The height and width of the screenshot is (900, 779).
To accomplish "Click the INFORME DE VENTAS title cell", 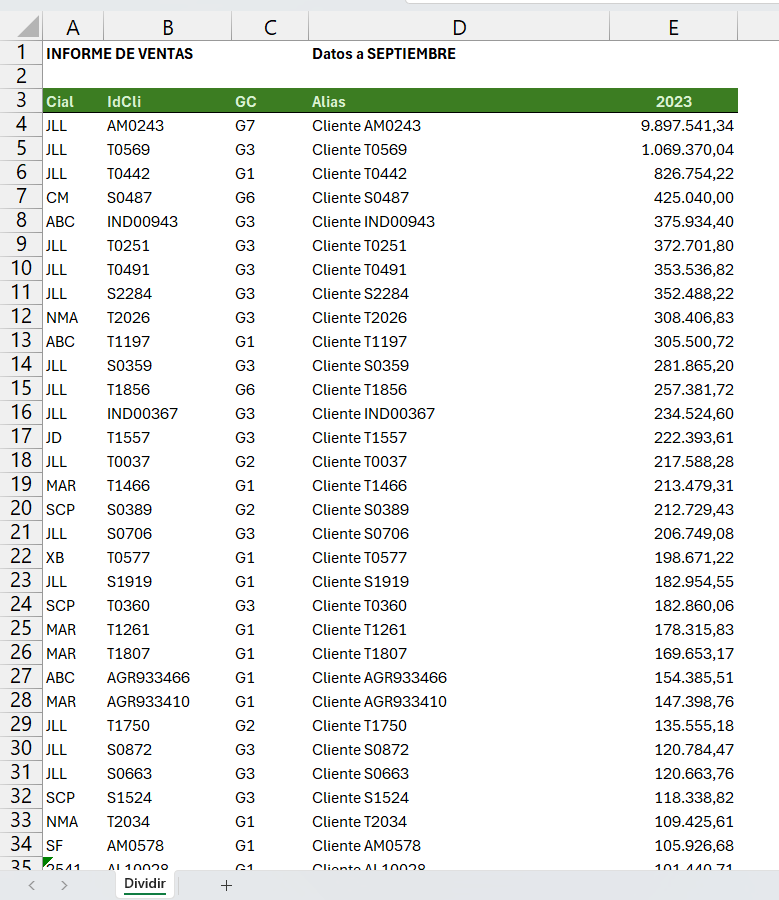I will coord(119,53).
